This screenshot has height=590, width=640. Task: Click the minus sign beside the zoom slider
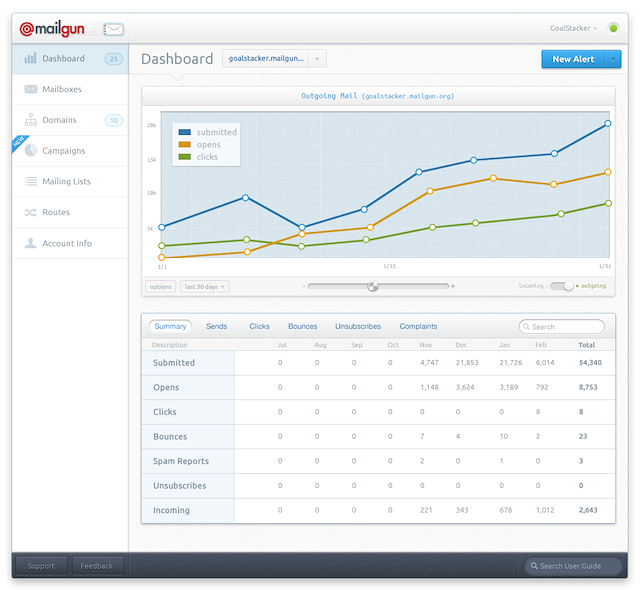click(304, 286)
